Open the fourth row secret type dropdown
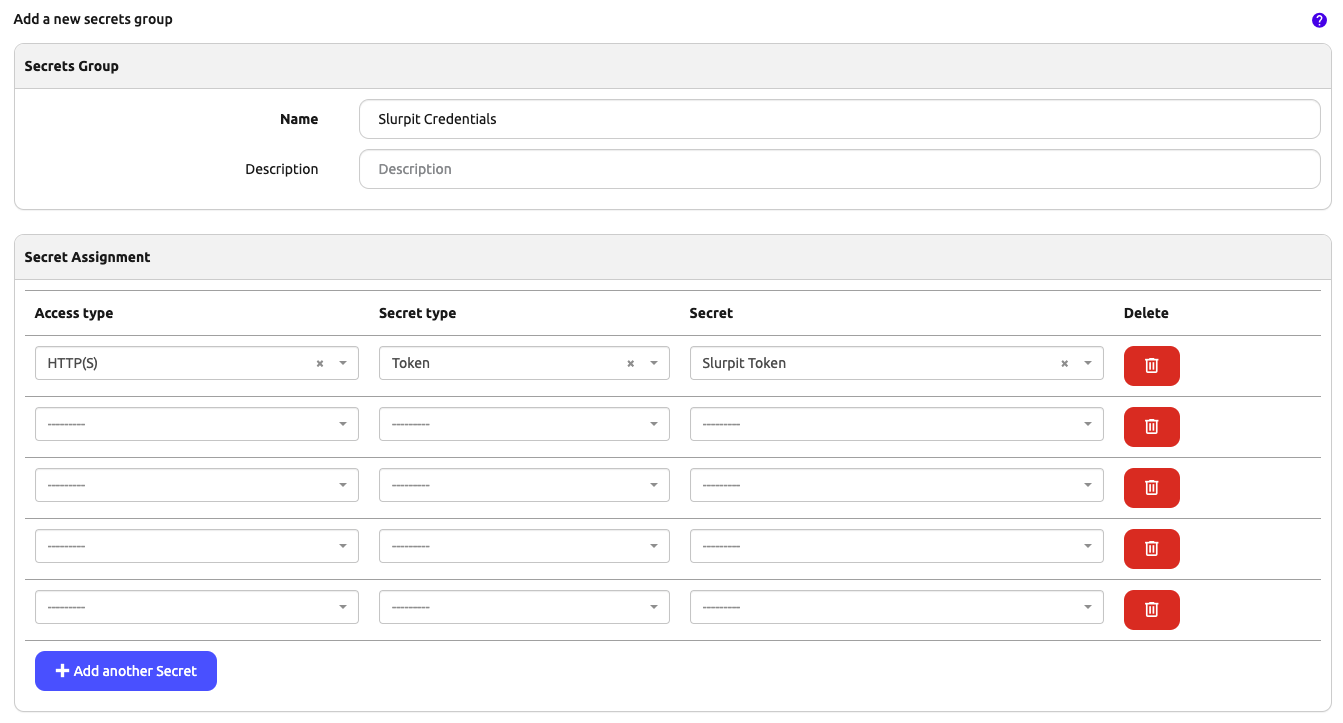This screenshot has width=1343, height=723. 524,546
